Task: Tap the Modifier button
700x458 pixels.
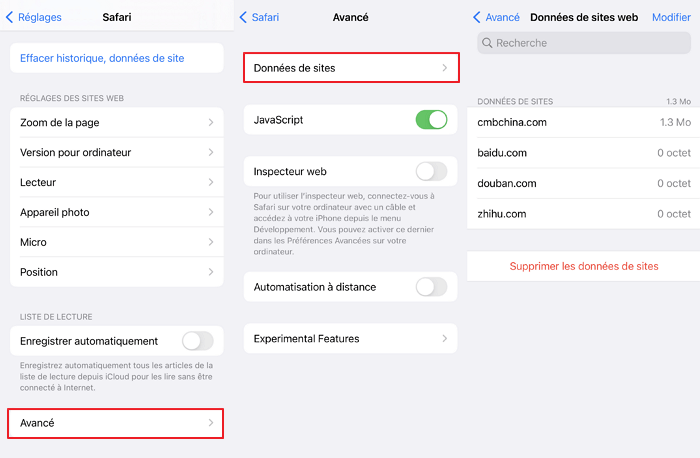Action: click(x=671, y=17)
